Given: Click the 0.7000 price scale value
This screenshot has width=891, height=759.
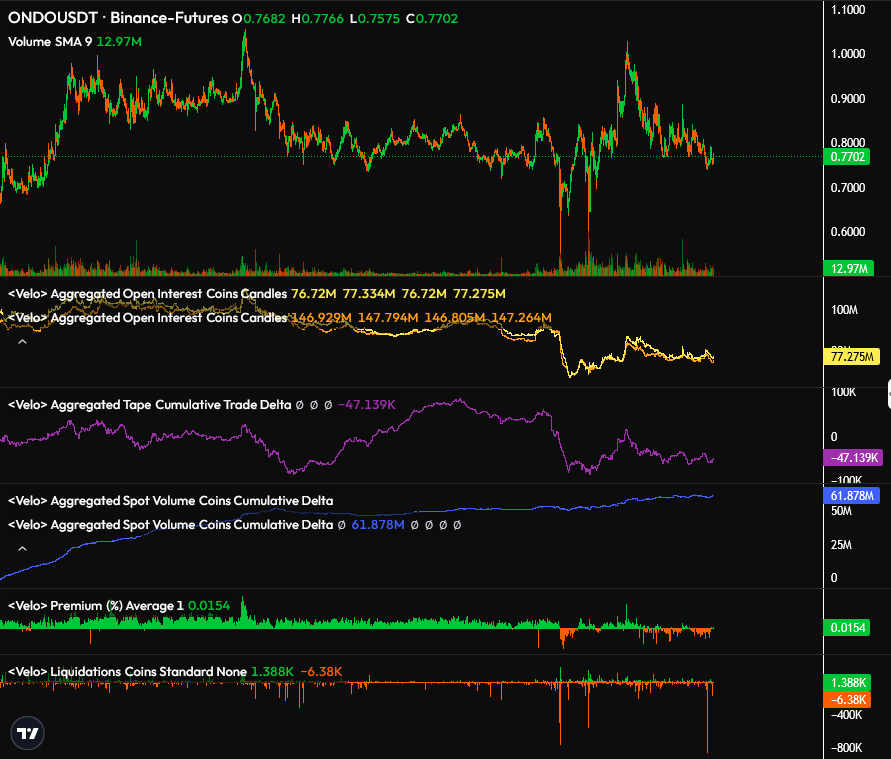Looking at the screenshot, I should (848, 188).
